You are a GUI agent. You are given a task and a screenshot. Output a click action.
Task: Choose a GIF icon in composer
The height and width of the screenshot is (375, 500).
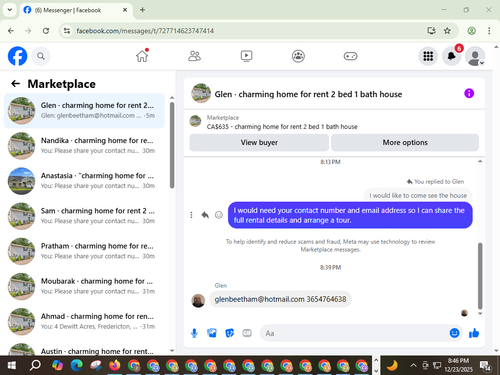(x=247, y=333)
